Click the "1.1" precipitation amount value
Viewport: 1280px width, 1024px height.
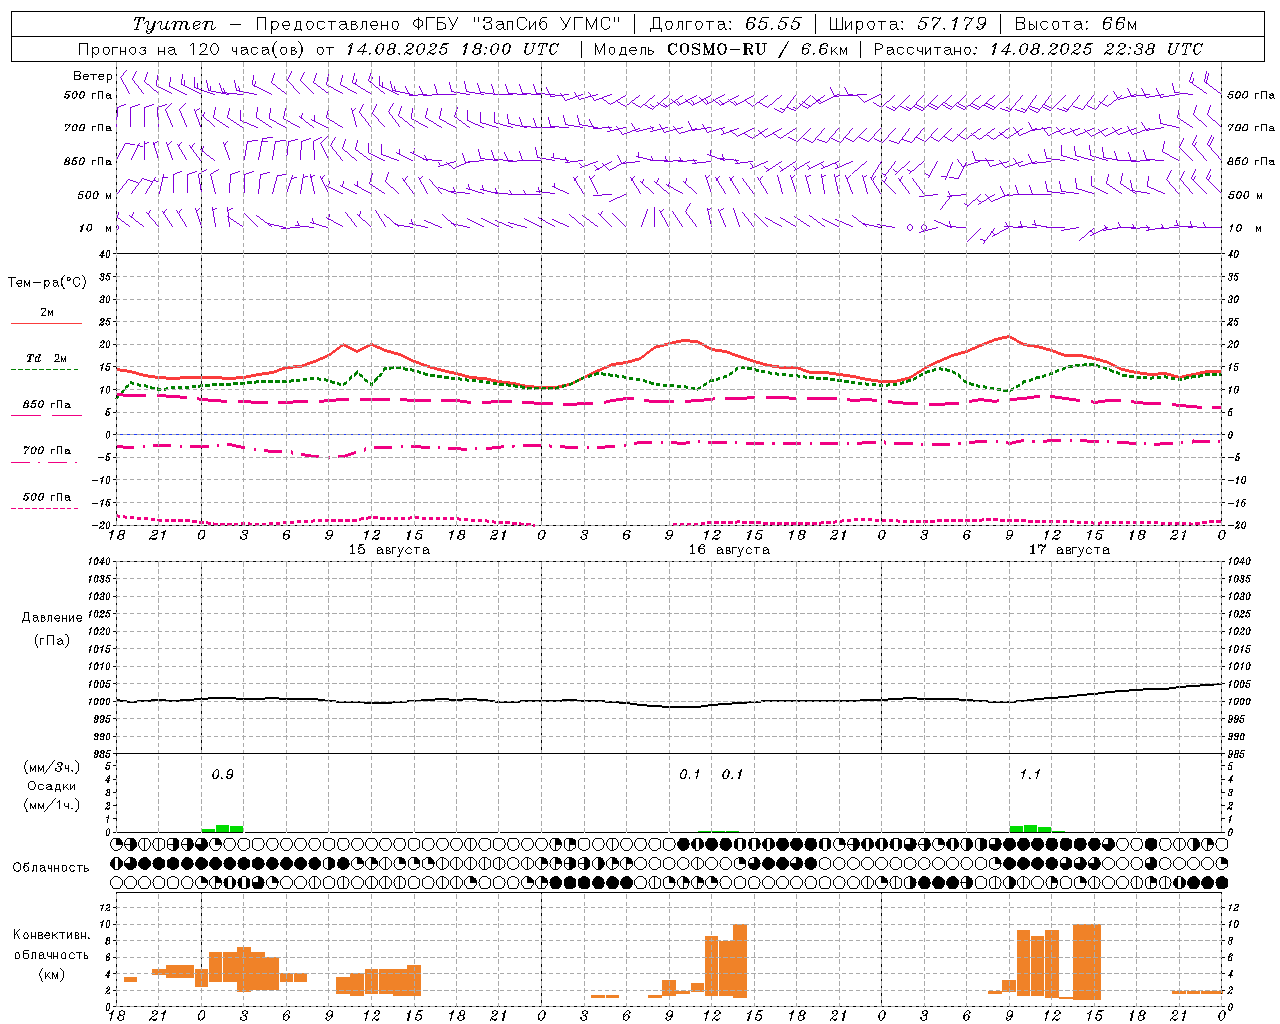pyautogui.click(x=1030, y=774)
